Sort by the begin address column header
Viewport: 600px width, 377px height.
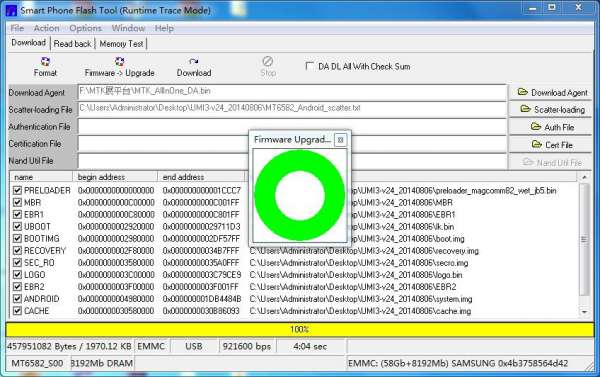tap(115, 177)
